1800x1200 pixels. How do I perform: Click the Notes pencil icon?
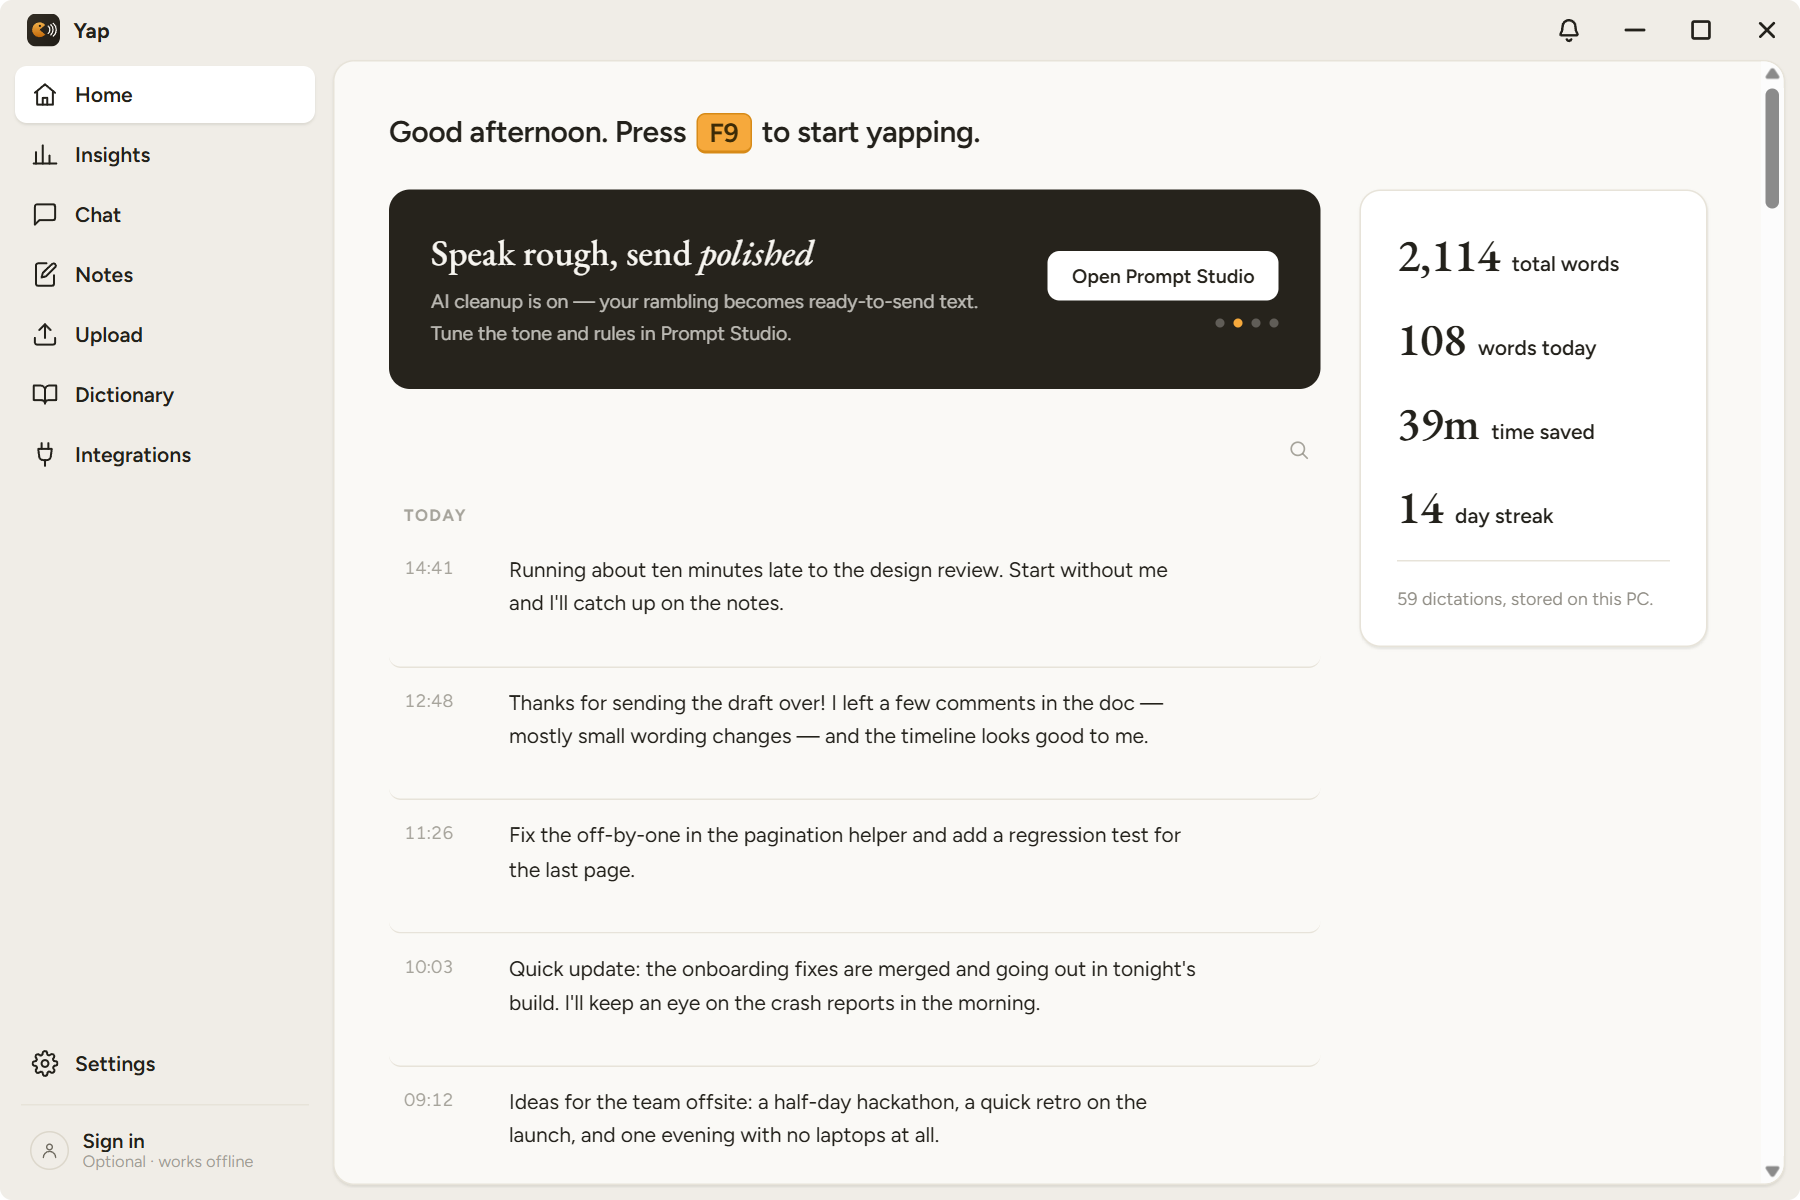pyautogui.click(x=45, y=275)
